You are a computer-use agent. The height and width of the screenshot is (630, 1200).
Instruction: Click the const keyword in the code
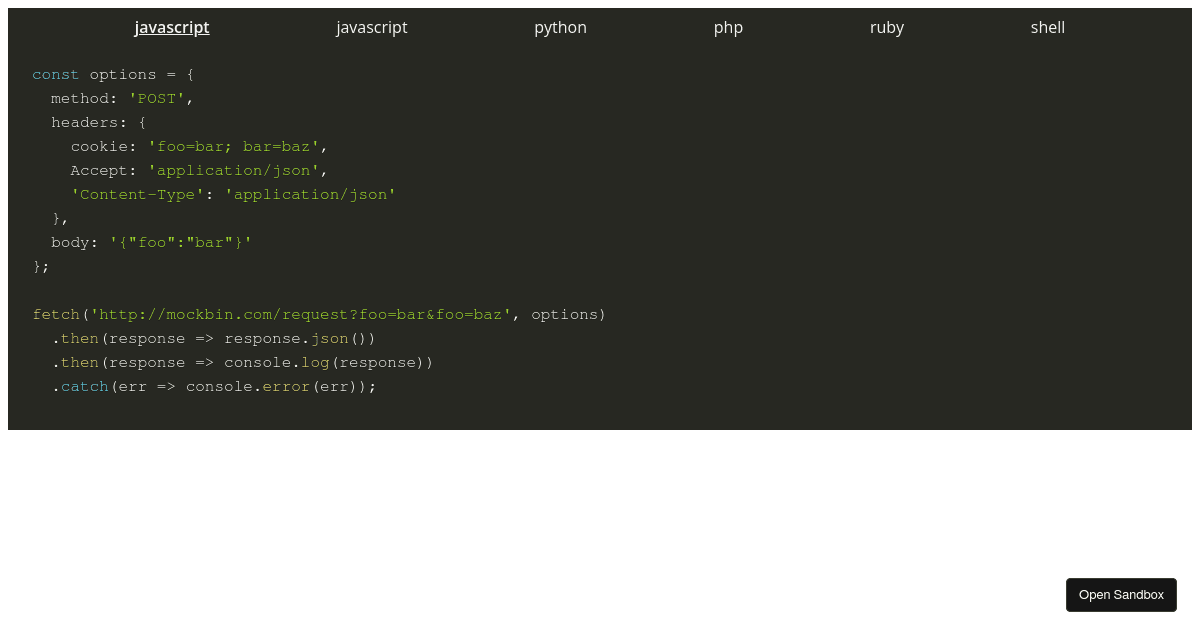[x=55, y=74]
